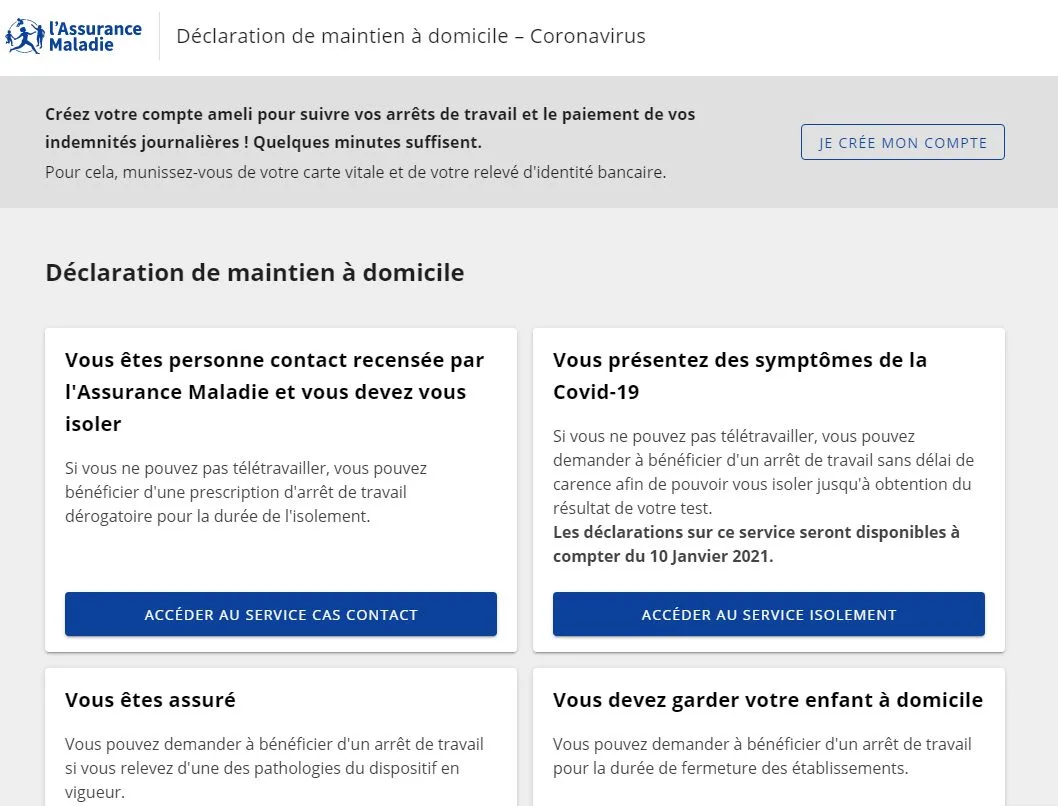The height and width of the screenshot is (806, 1058).
Task: Click the l'Assurance Maladie wordmark
Action: 95,36
